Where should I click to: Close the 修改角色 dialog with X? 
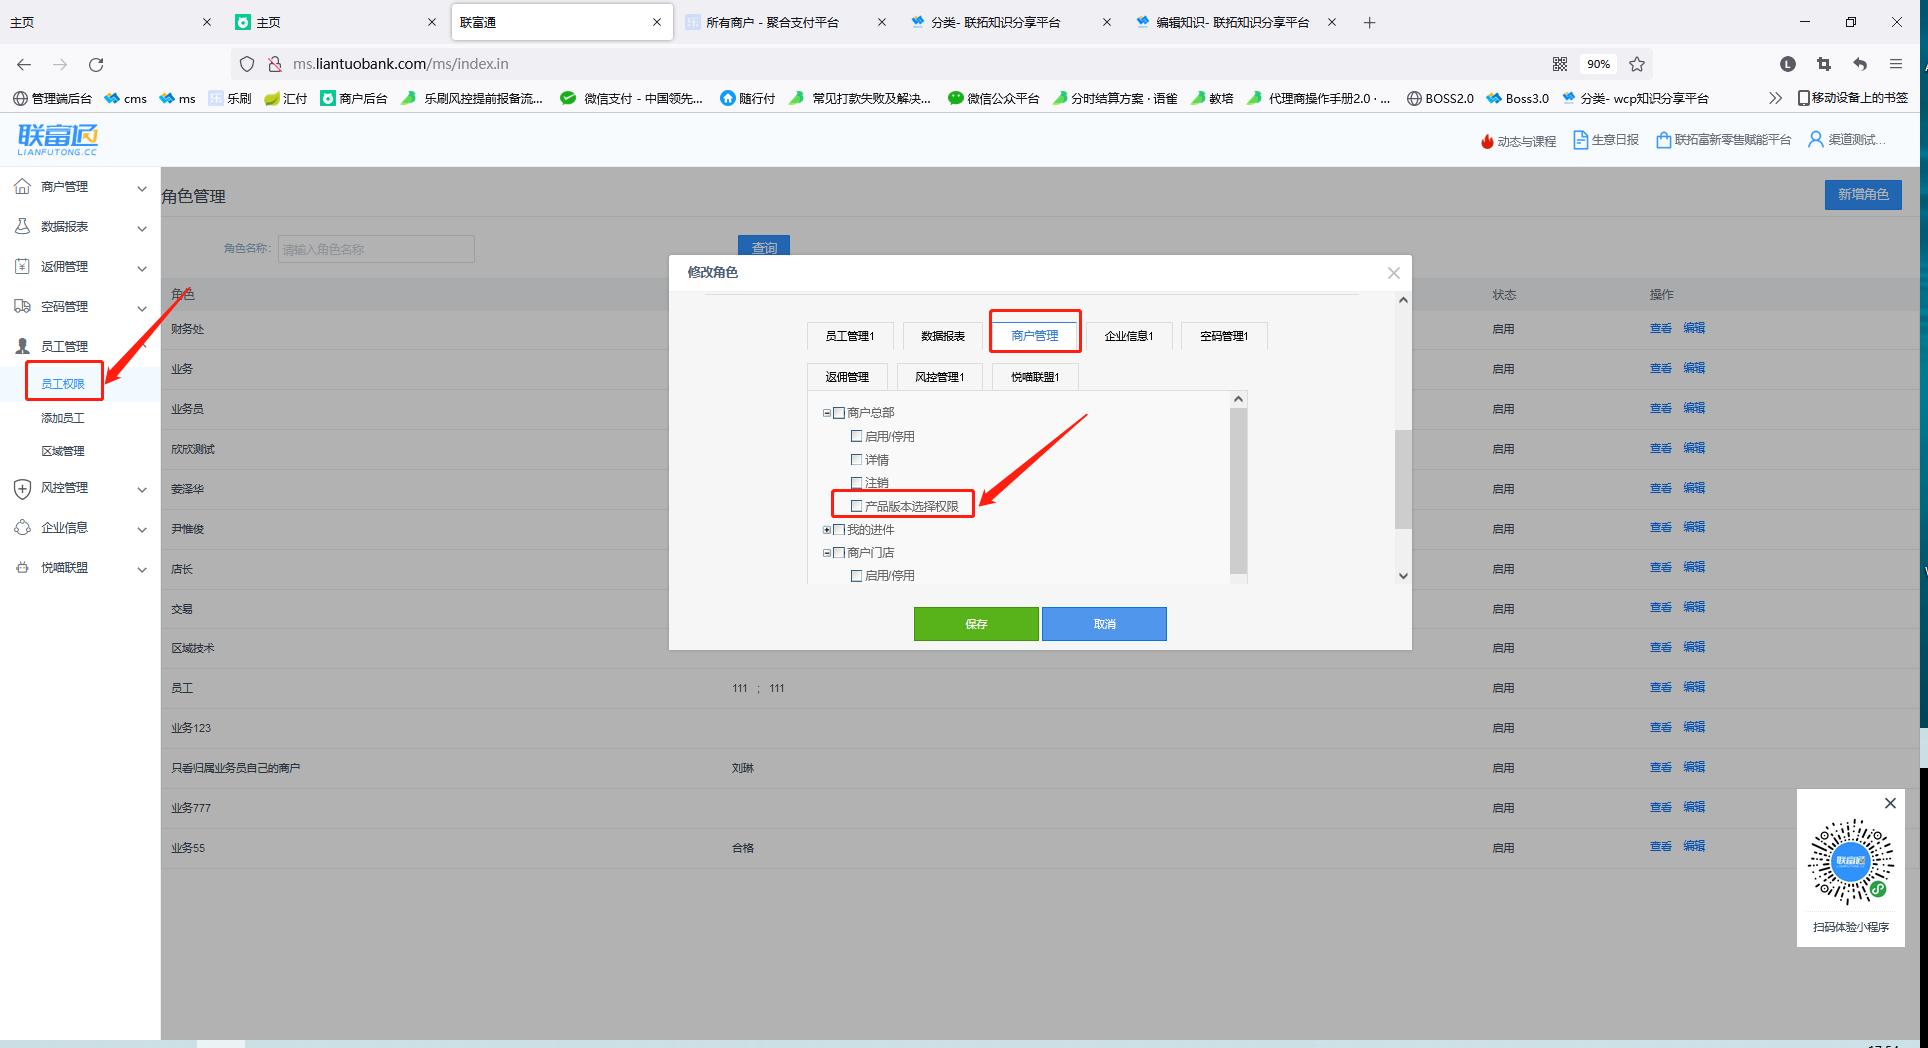pyautogui.click(x=1393, y=273)
